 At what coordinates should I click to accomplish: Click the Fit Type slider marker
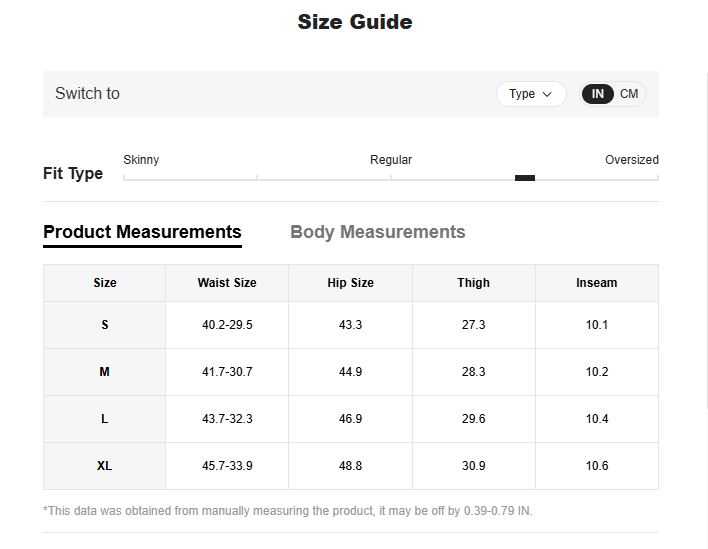point(525,178)
